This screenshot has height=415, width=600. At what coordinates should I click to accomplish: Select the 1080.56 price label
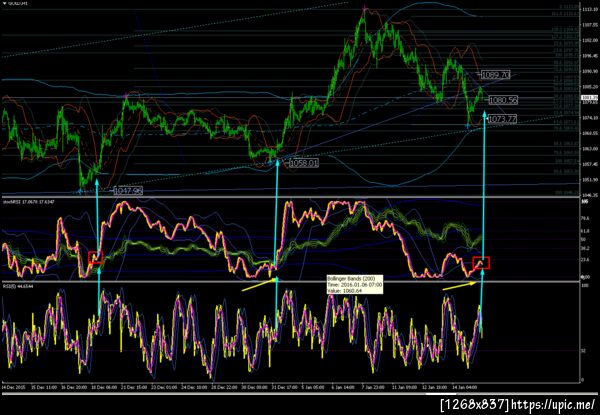pos(503,100)
